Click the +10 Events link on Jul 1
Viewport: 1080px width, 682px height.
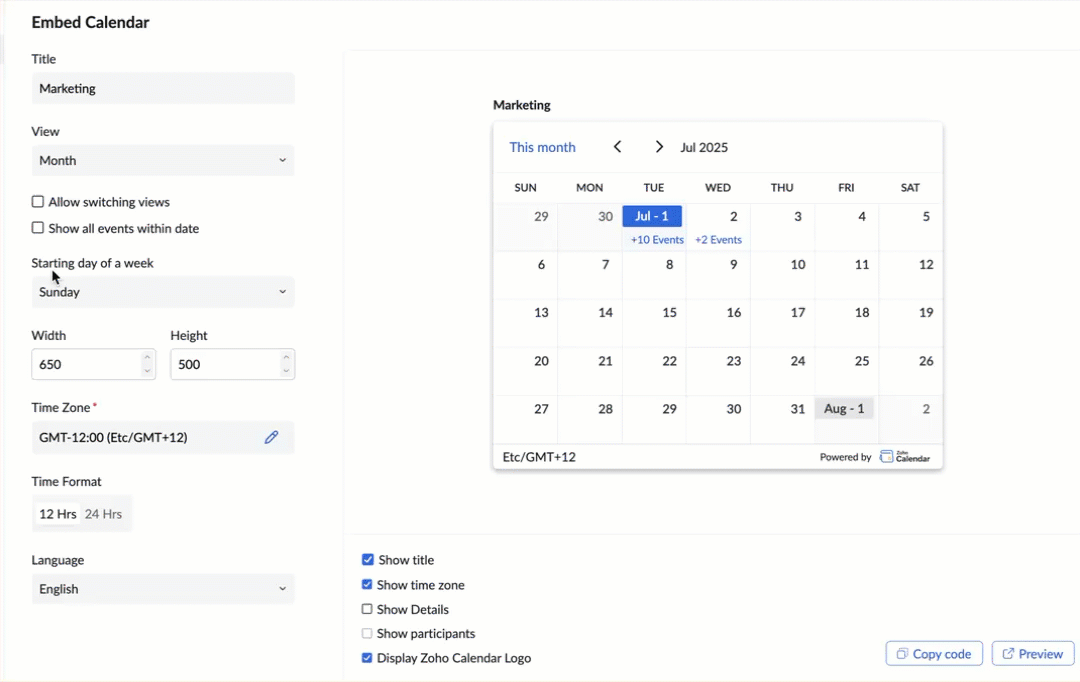coord(657,240)
